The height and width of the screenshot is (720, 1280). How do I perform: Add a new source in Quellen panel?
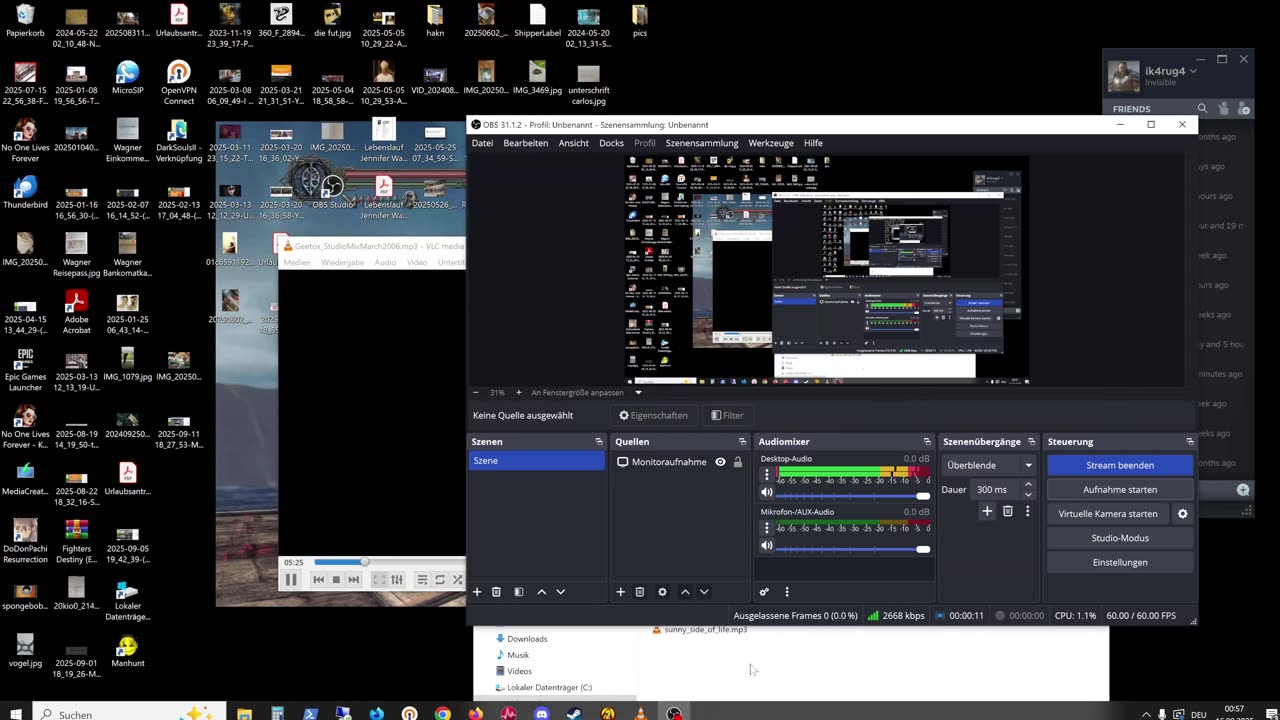coord(620,592)
